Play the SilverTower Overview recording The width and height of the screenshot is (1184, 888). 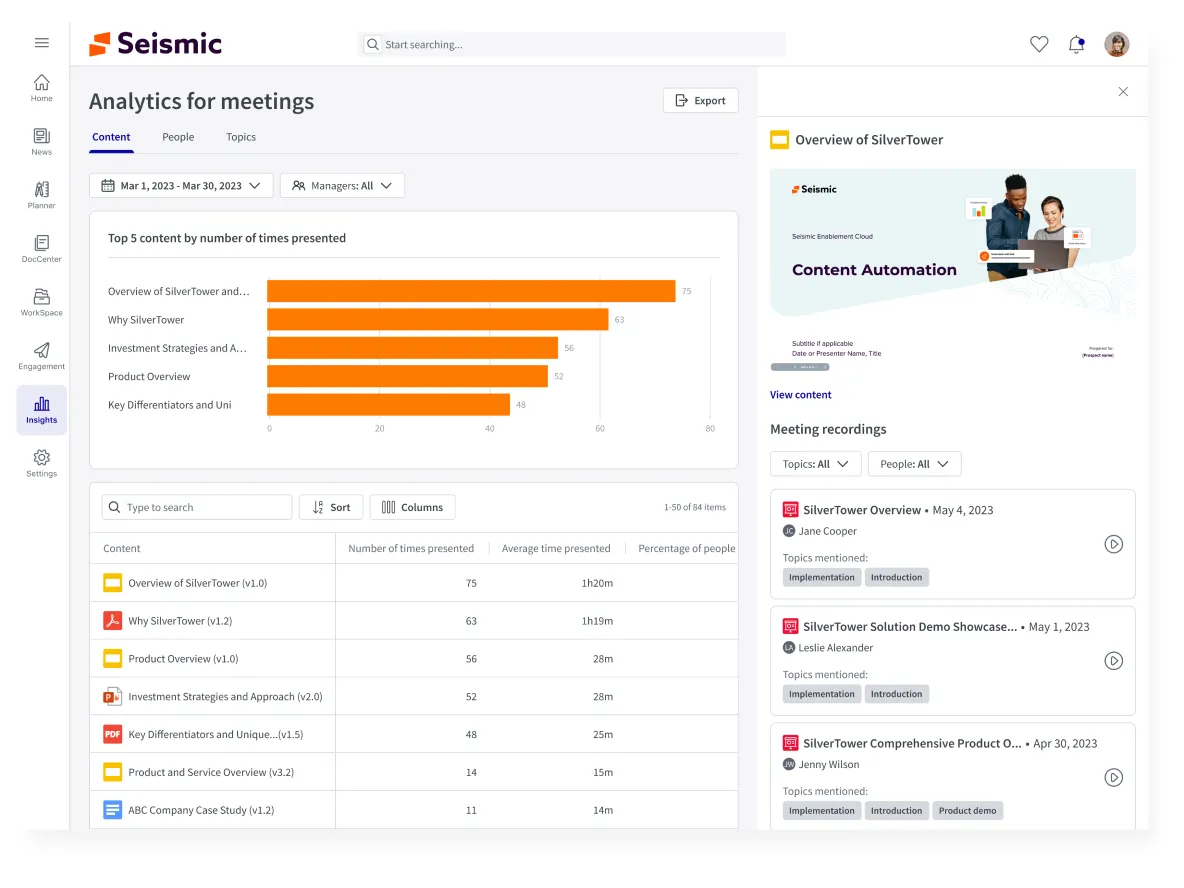(x=1114, y=544)
